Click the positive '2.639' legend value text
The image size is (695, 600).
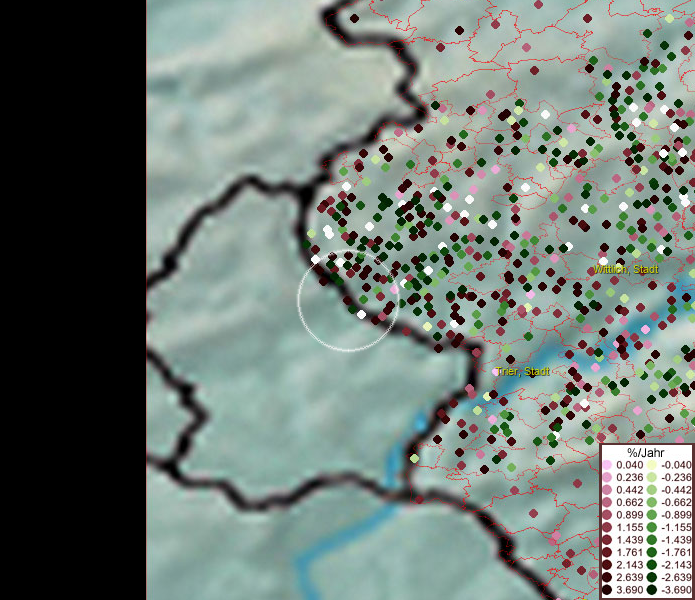(x=629, y=577)
